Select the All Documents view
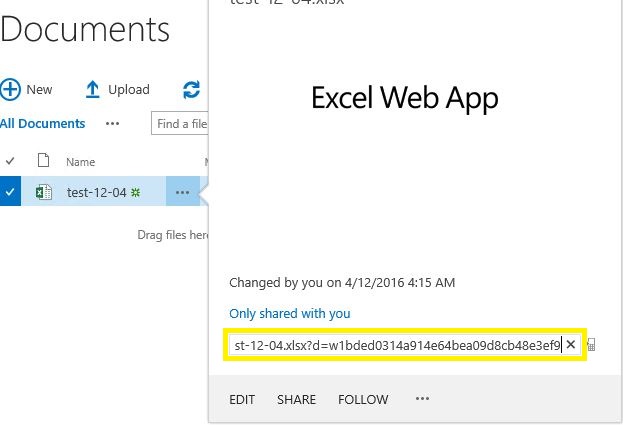This screenshot has width=623, height=425. pyautogui.click(x=43, y=124)
